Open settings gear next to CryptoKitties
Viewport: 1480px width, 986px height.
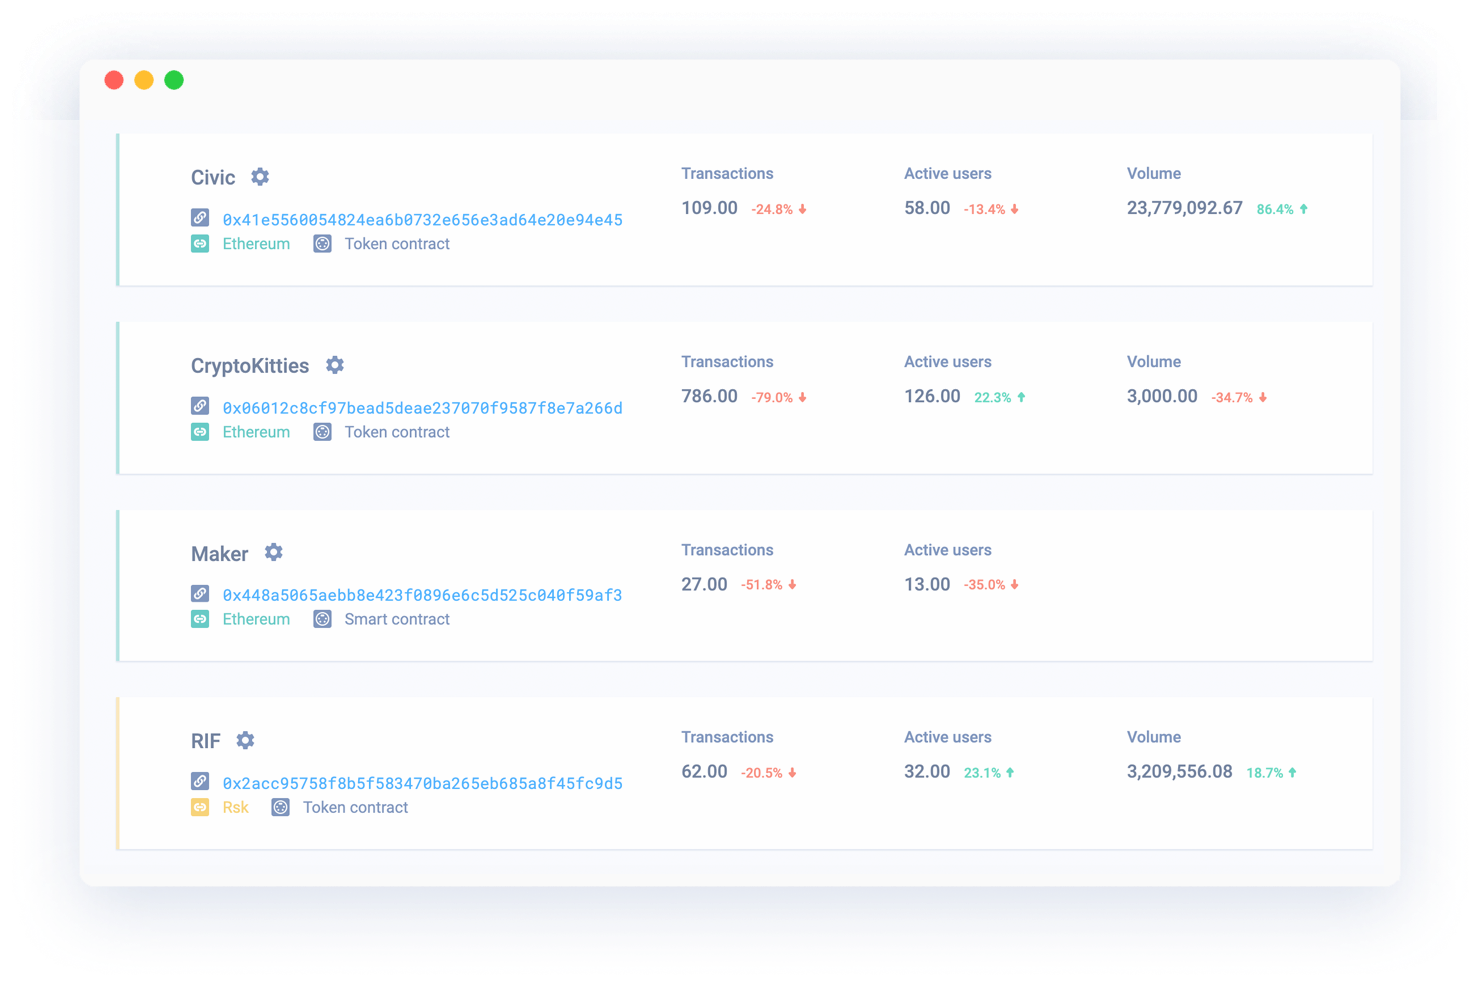coord(334,365)
